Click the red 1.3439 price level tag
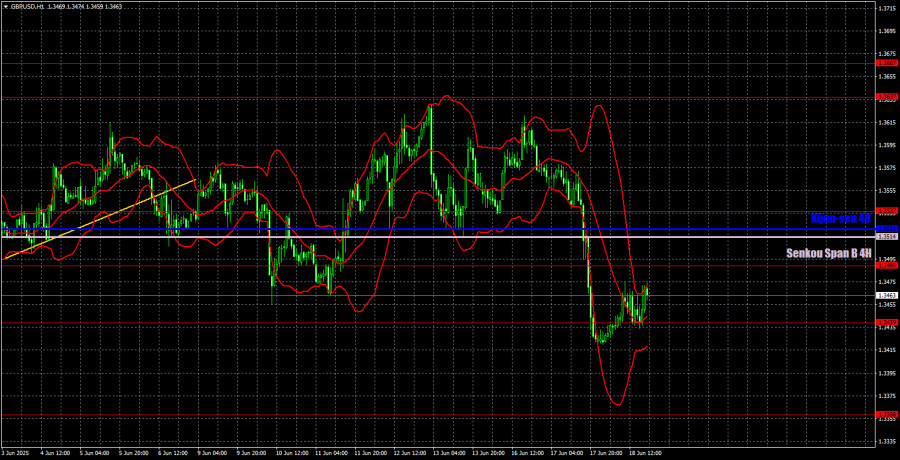 (887, 323)
